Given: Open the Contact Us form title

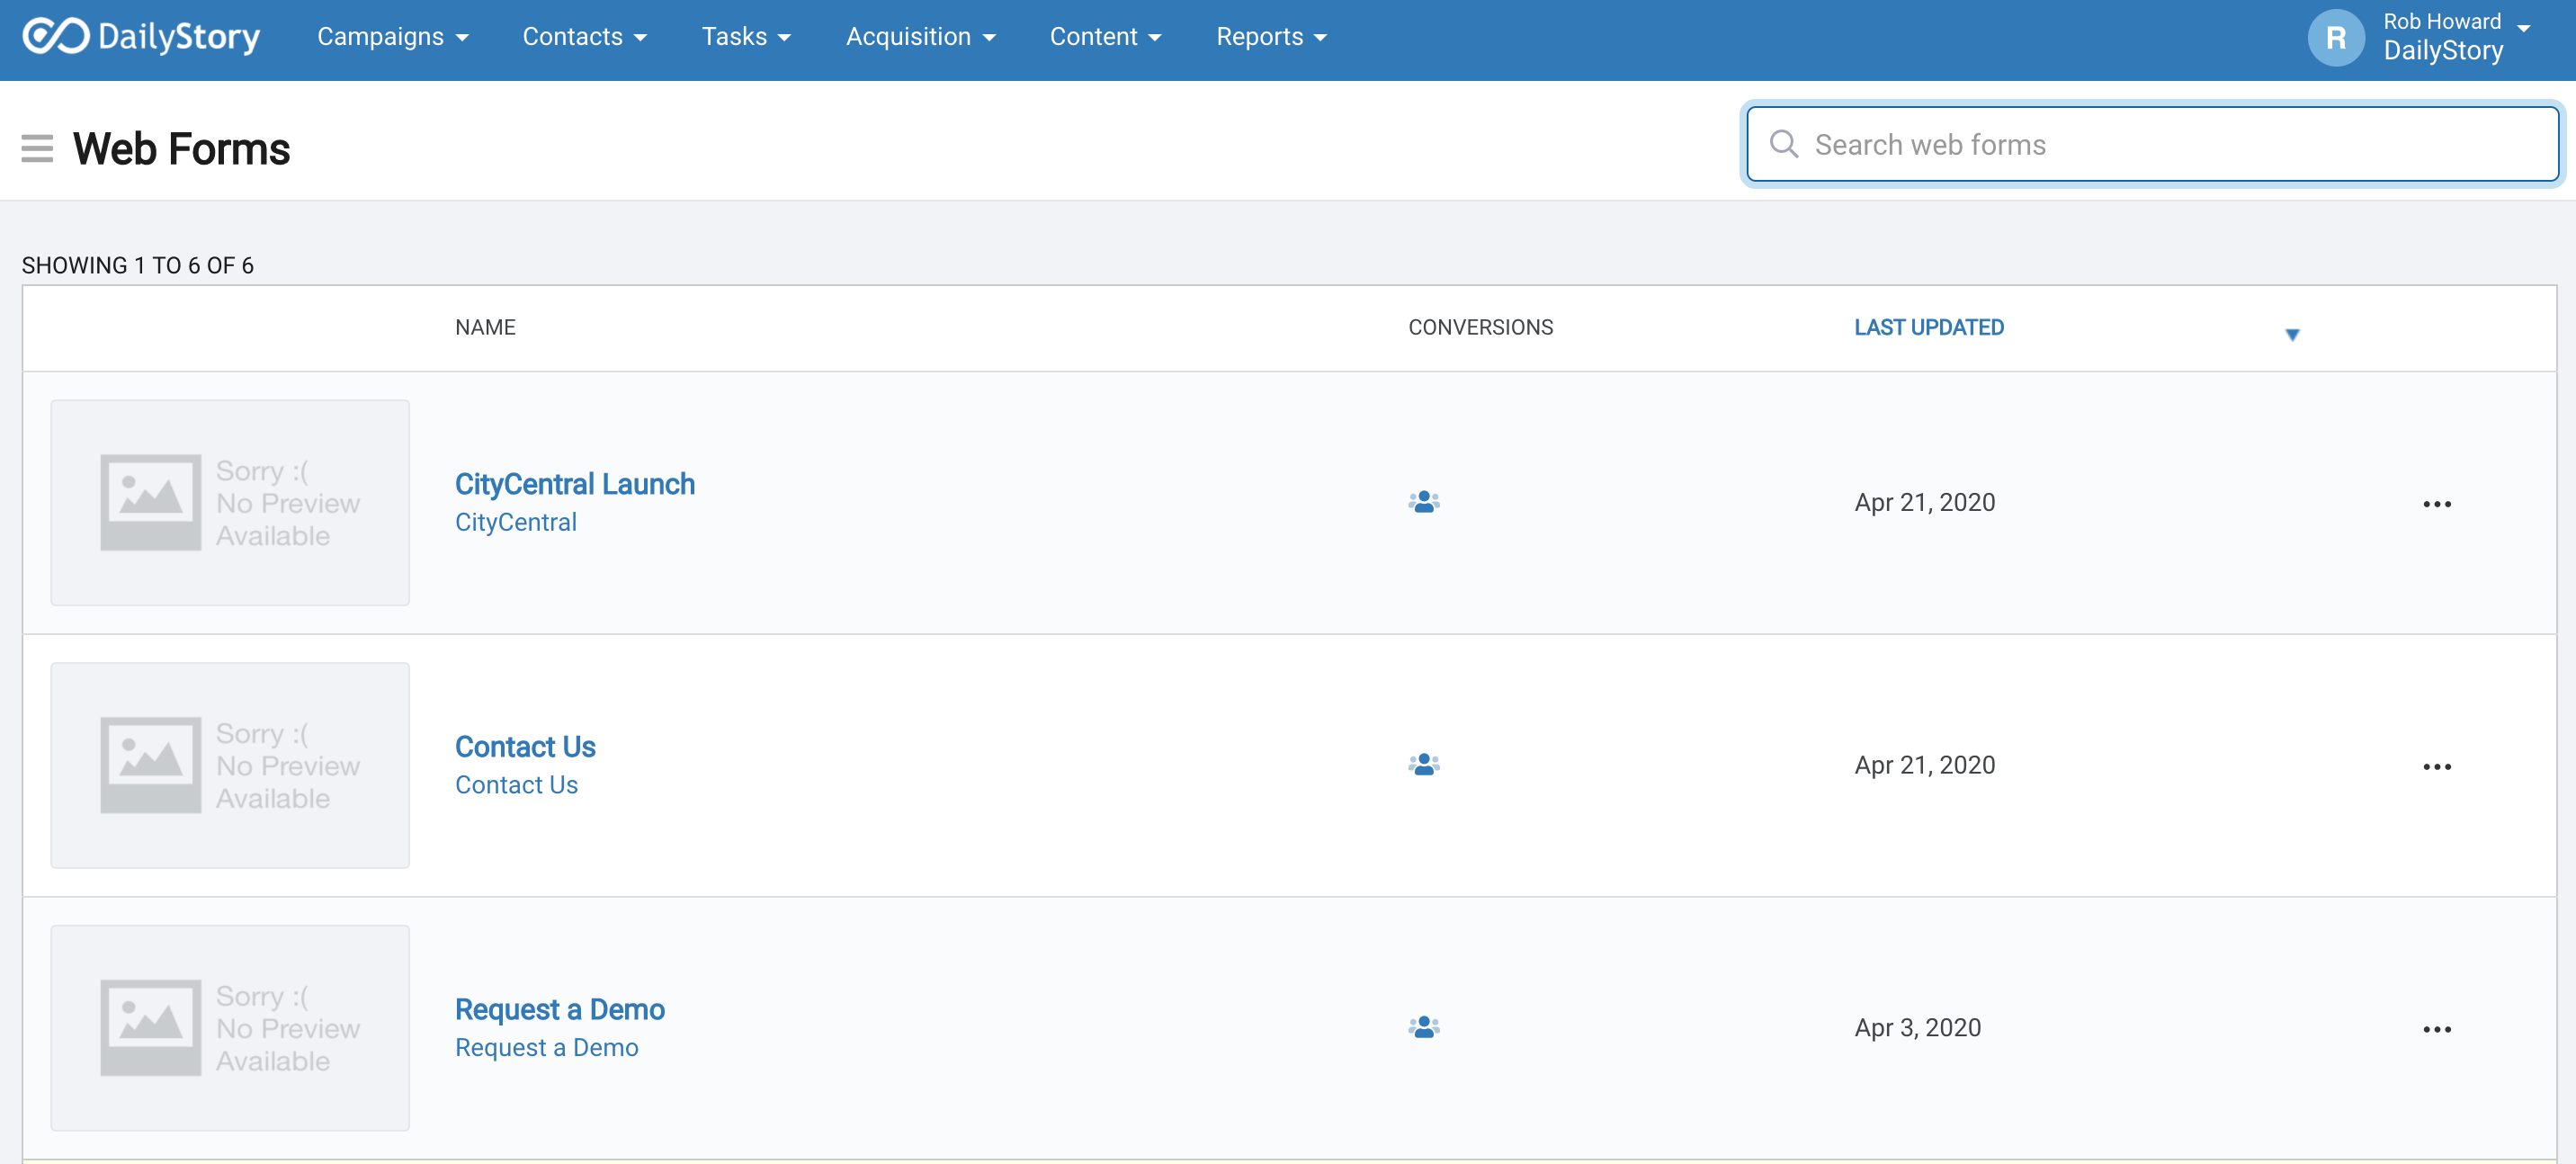Looking at the screenshot, I should [525, 747].
